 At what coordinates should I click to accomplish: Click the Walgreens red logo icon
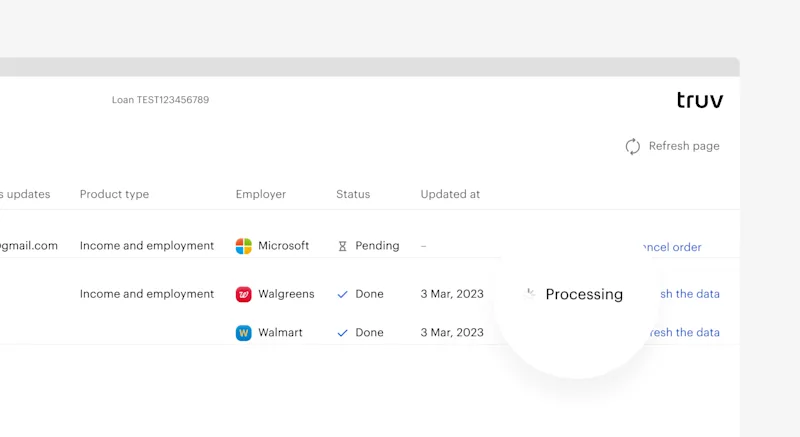pyautogui.click(x=243, y=294)
